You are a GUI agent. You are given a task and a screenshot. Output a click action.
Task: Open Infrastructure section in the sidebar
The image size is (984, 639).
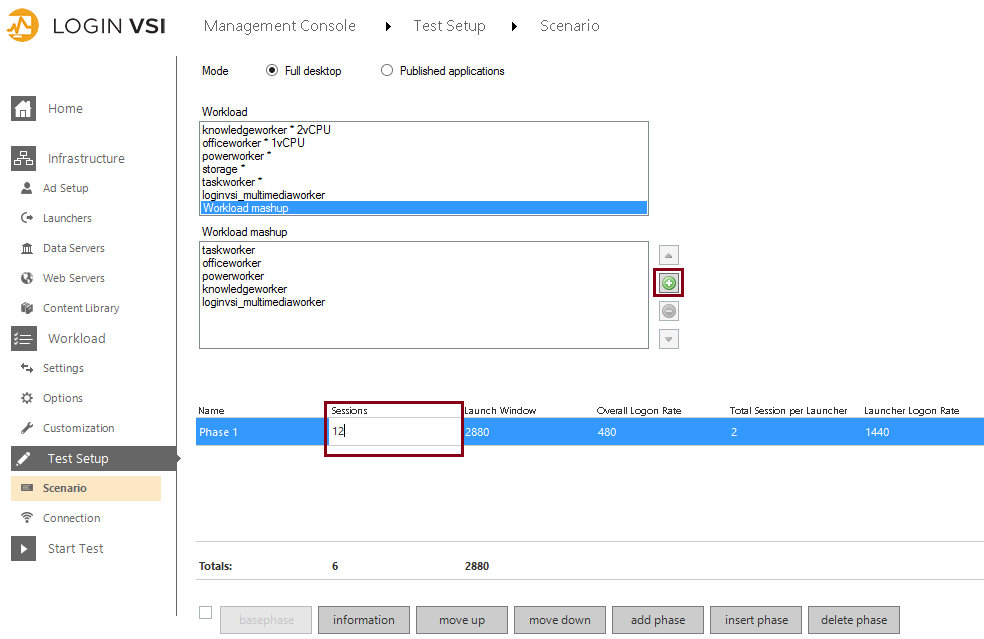(x=86, y=158)
